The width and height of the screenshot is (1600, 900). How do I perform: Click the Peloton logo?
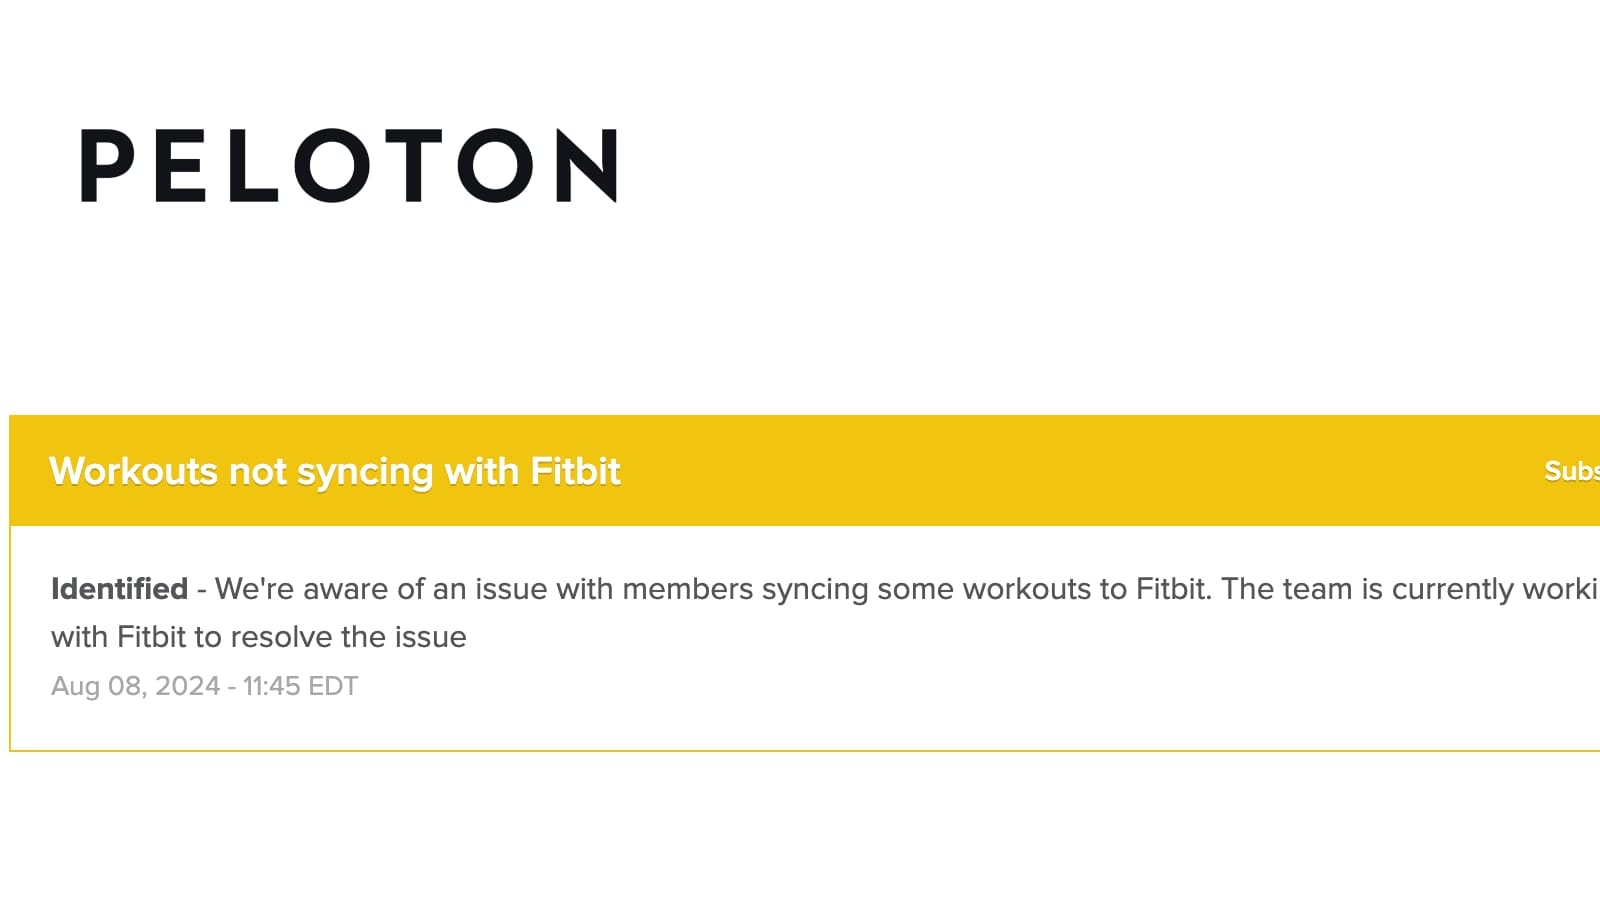coord(348,166)
